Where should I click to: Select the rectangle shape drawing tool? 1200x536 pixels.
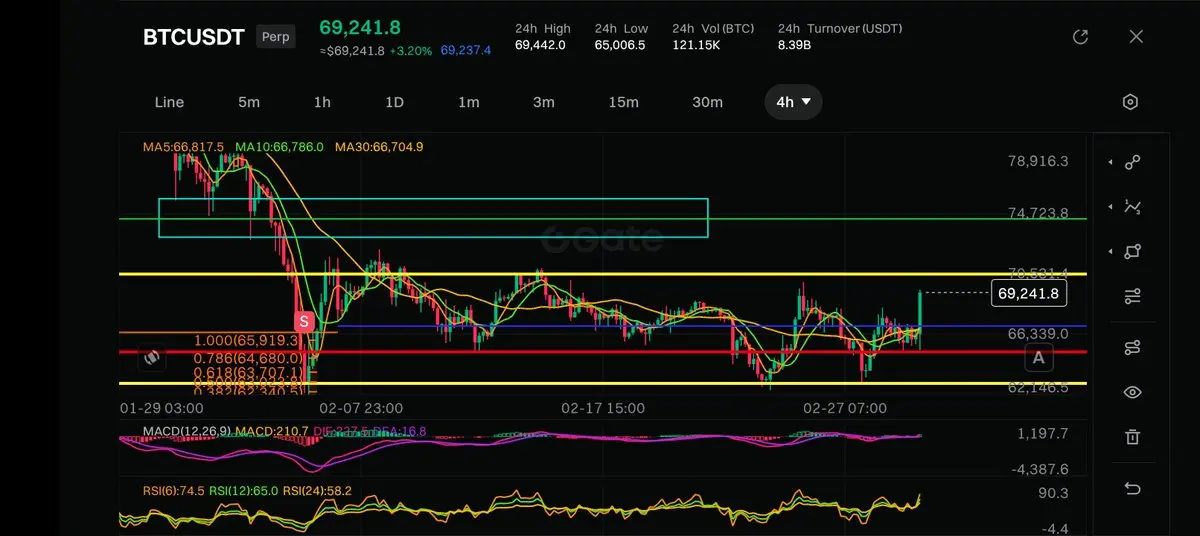pos(1132,252)
